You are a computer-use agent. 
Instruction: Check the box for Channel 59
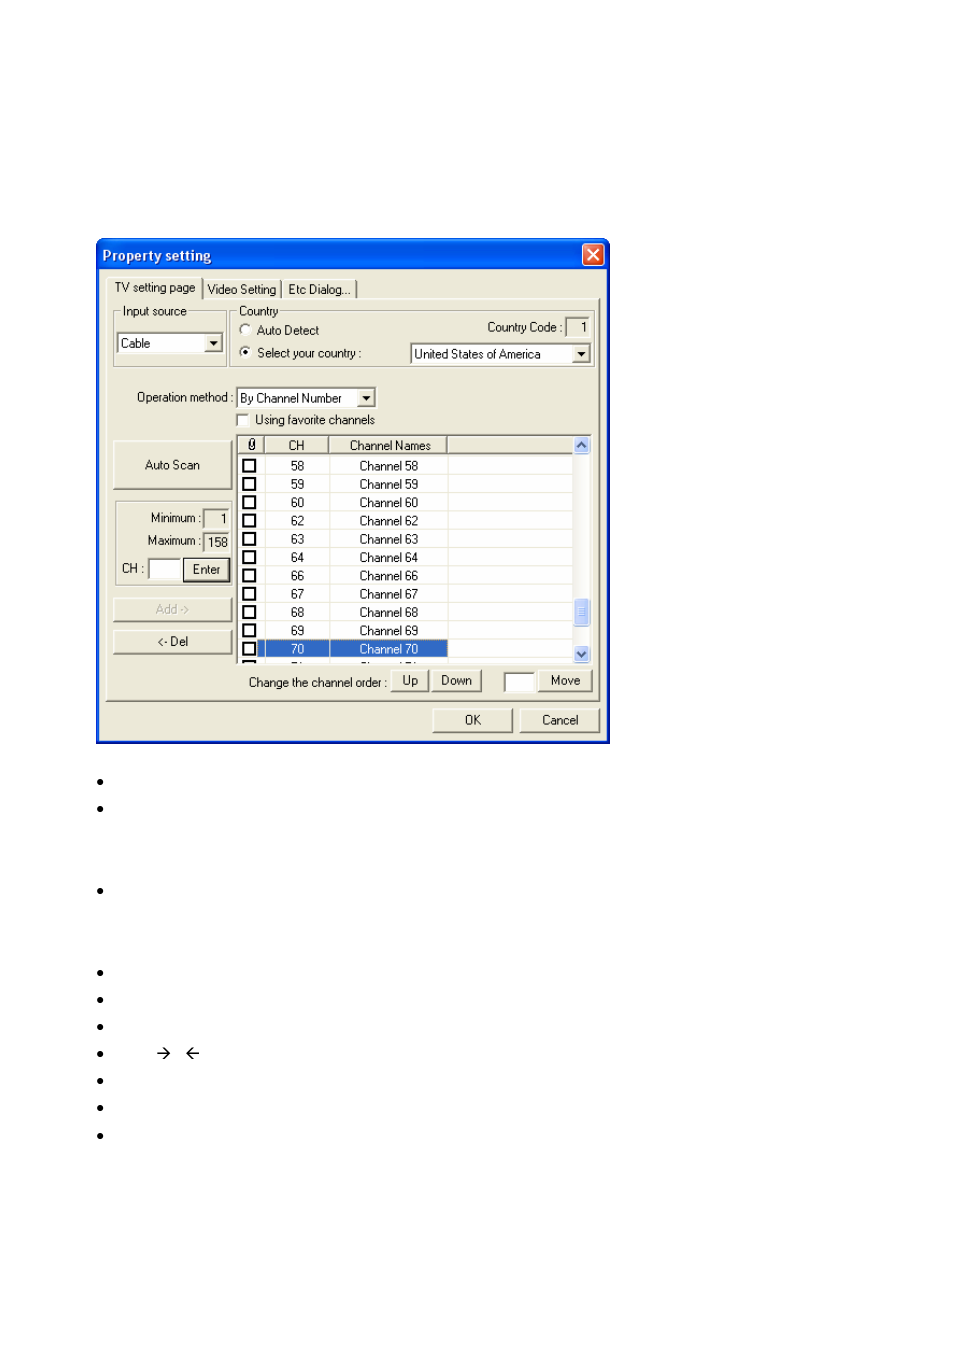click(x=250, y=484)
